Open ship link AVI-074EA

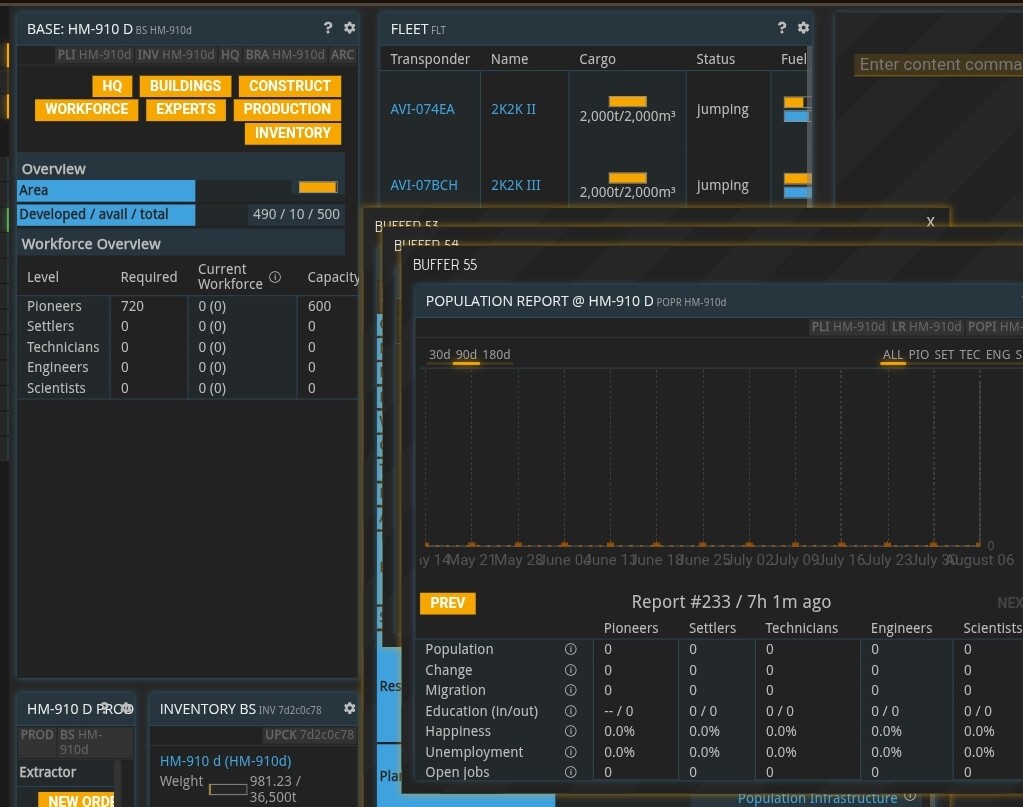coord(422,110)
